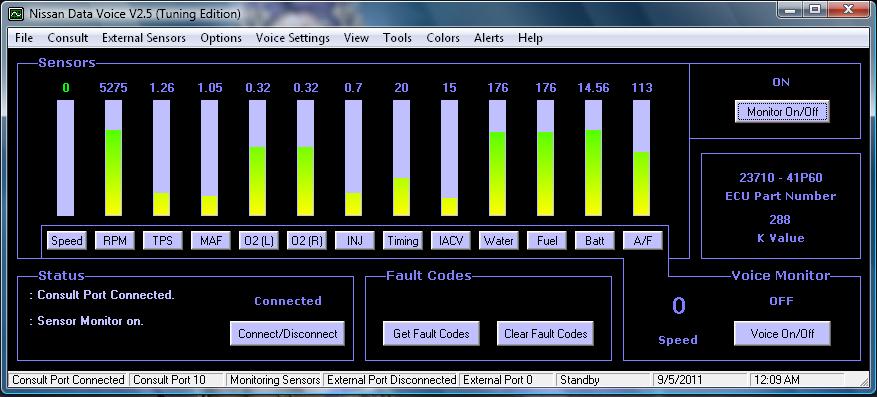Click the MAF value 1.05

pos(210,88)
